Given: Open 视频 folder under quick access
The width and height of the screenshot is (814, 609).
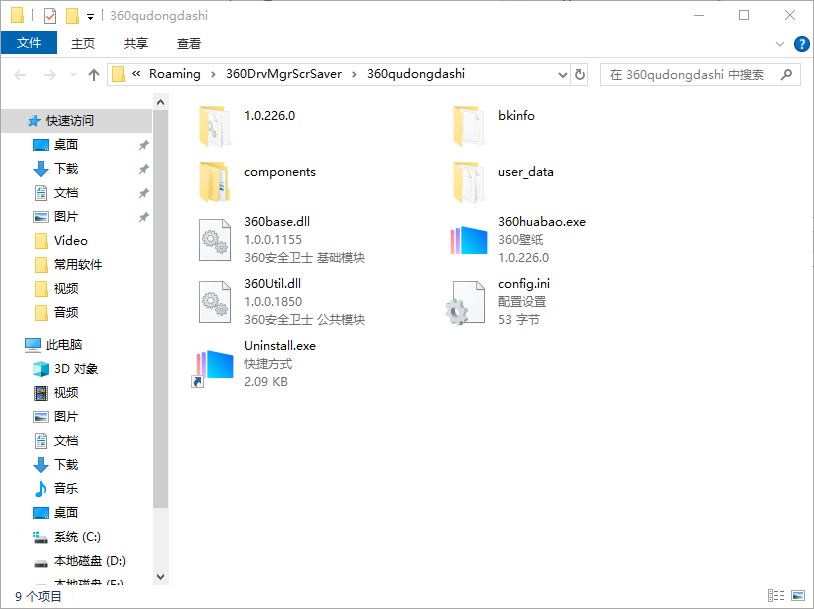Looking at the screenshot, I should [x=57, y=288].
